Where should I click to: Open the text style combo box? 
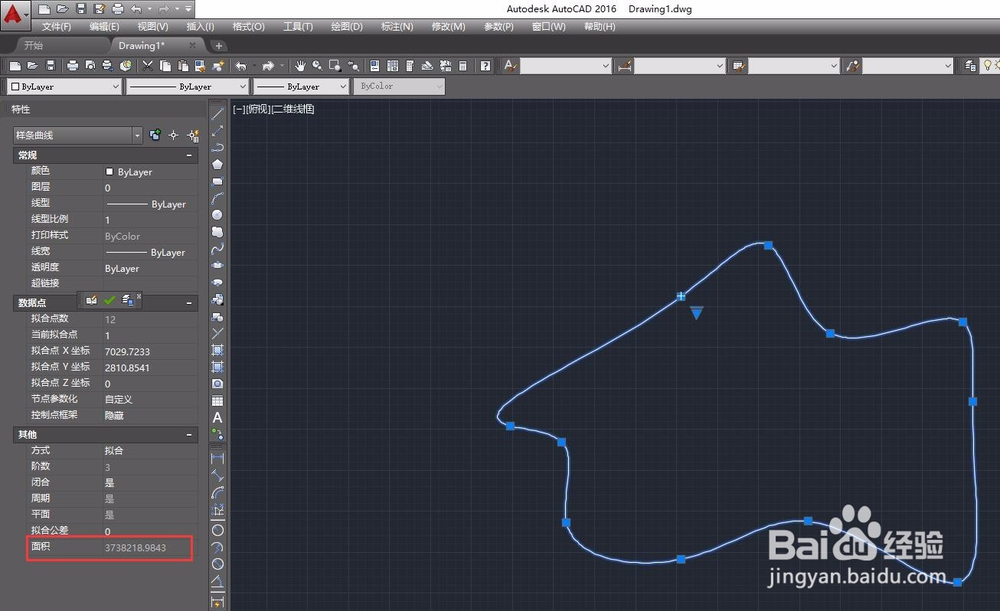(566, 66)
